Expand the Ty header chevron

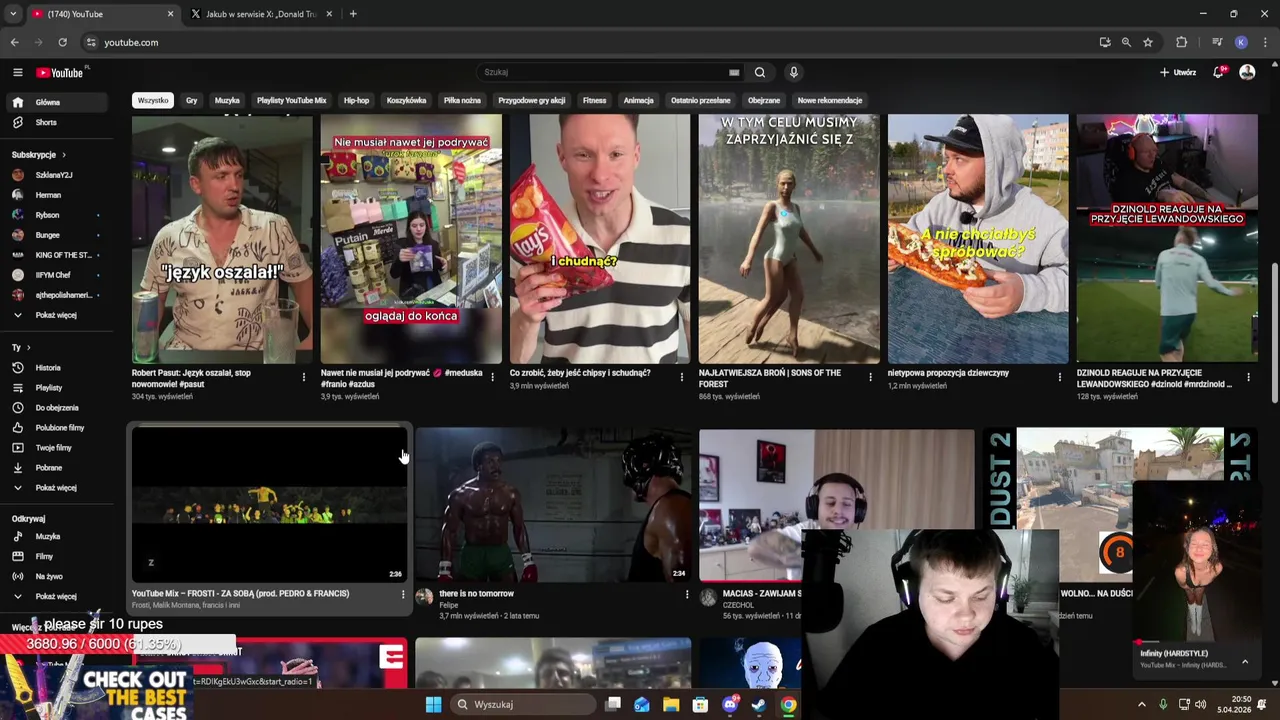tap(27, 347)
